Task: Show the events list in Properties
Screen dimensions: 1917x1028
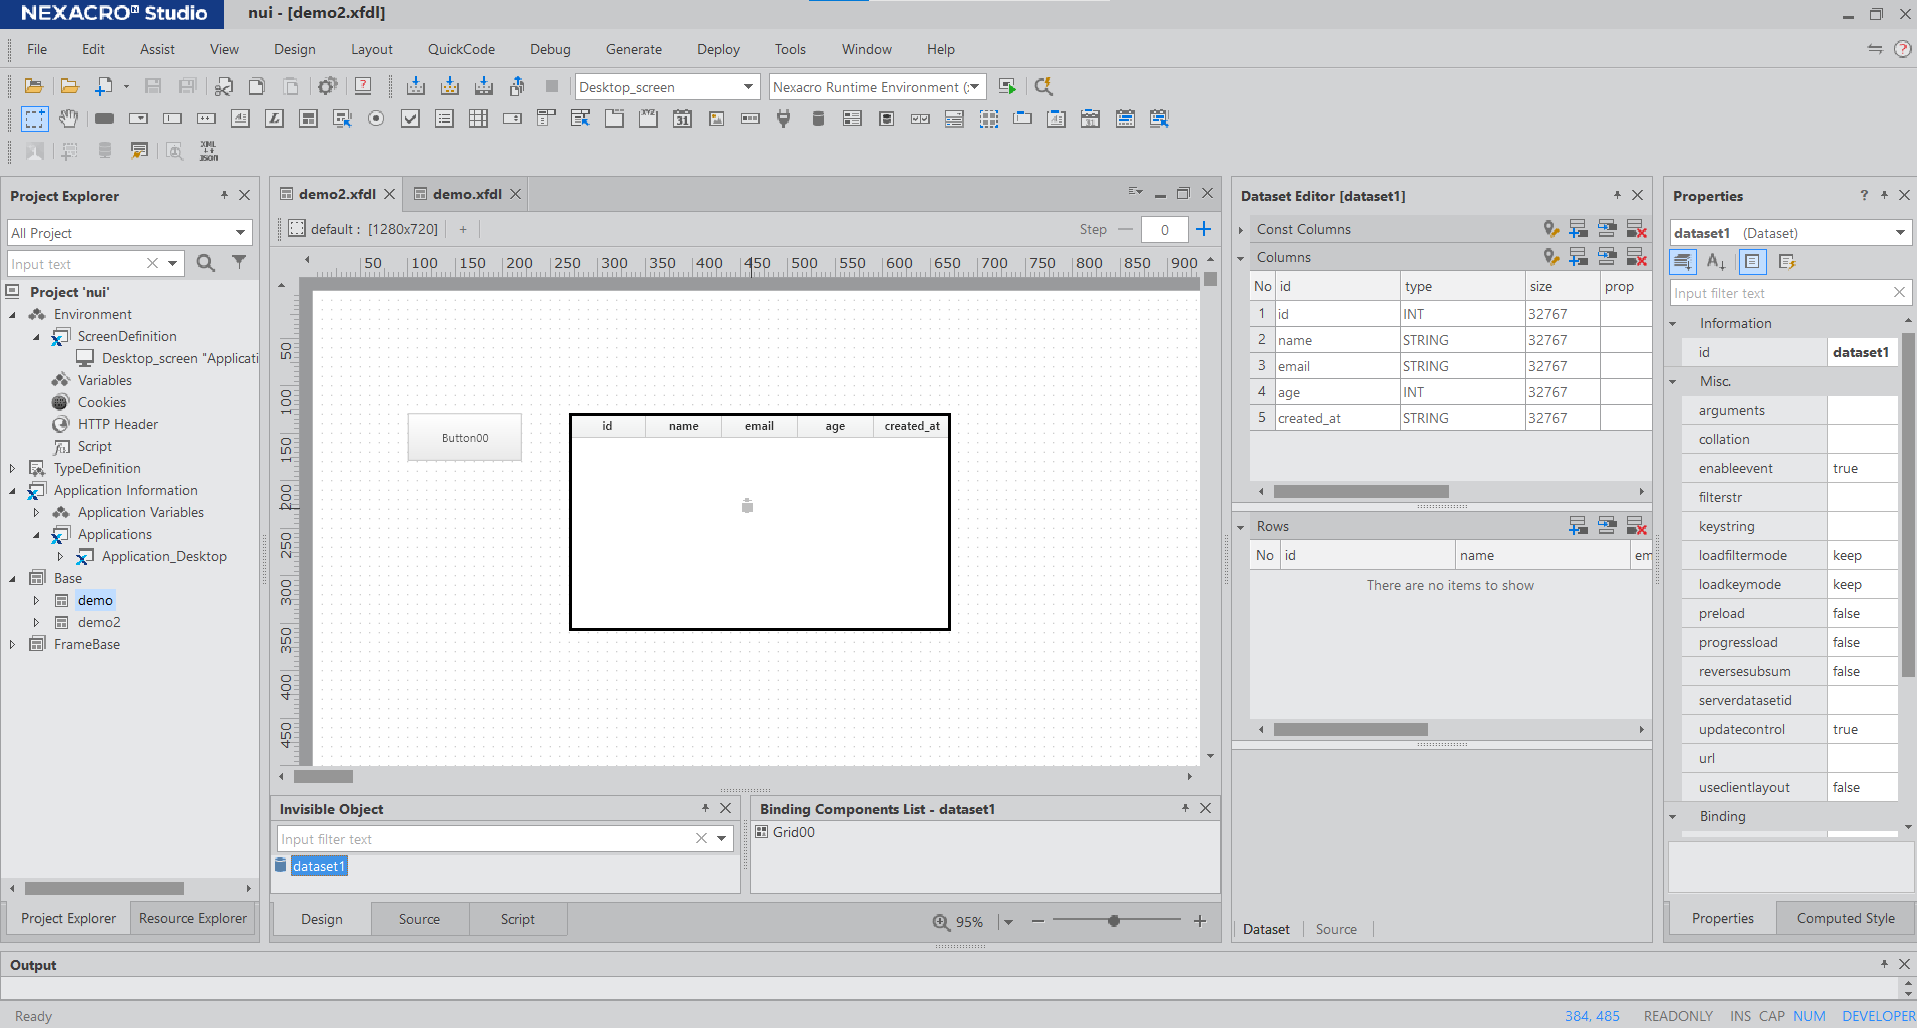Action: point(1787,262)
